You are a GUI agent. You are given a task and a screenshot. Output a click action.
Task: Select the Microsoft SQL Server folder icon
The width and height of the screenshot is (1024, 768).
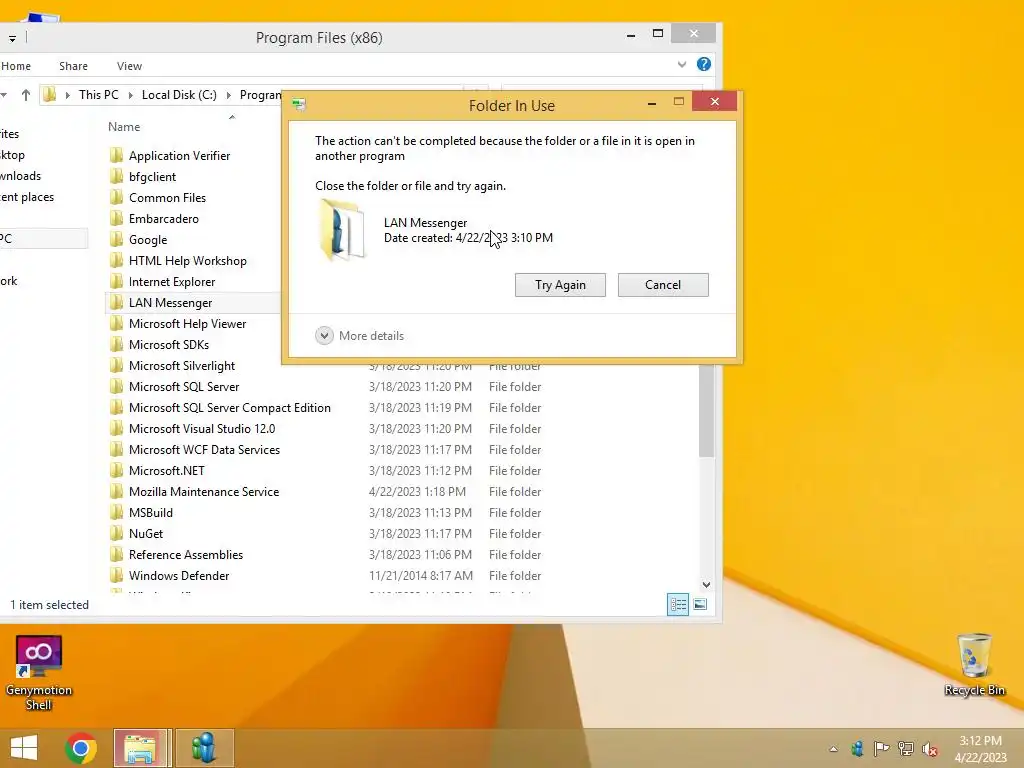tap(116, 387)
